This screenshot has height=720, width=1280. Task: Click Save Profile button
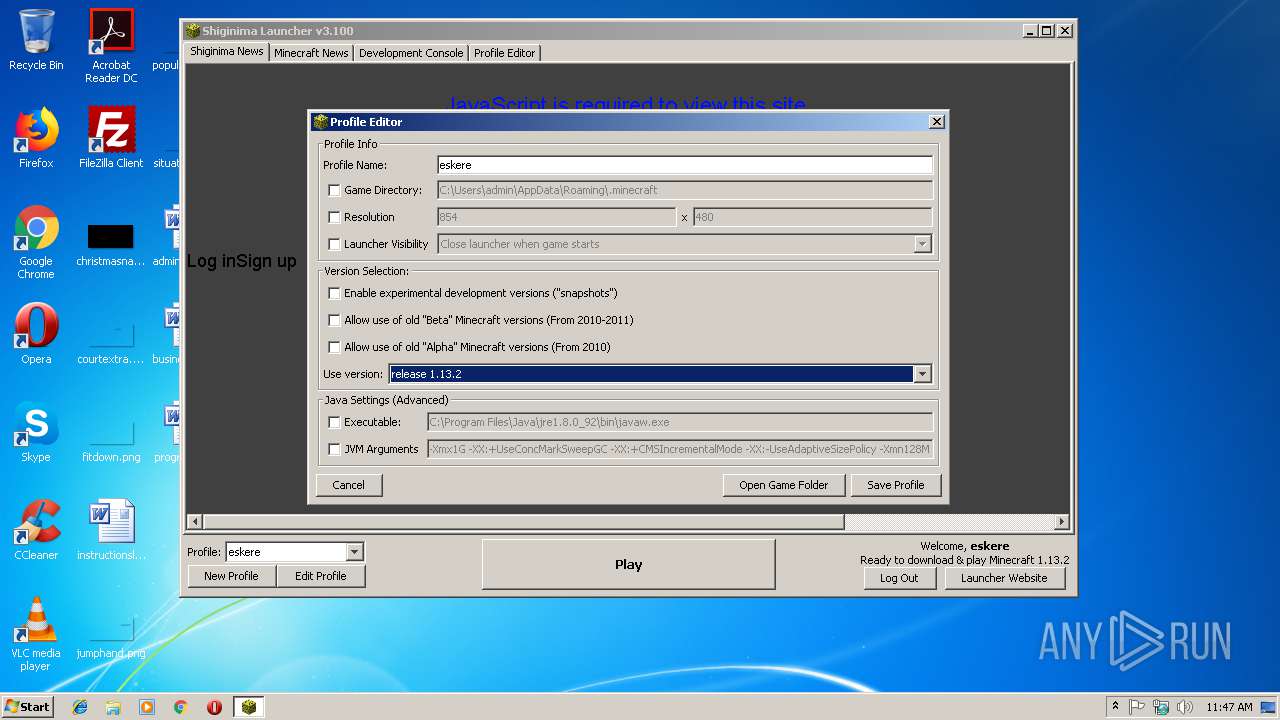tap(896, 485)
